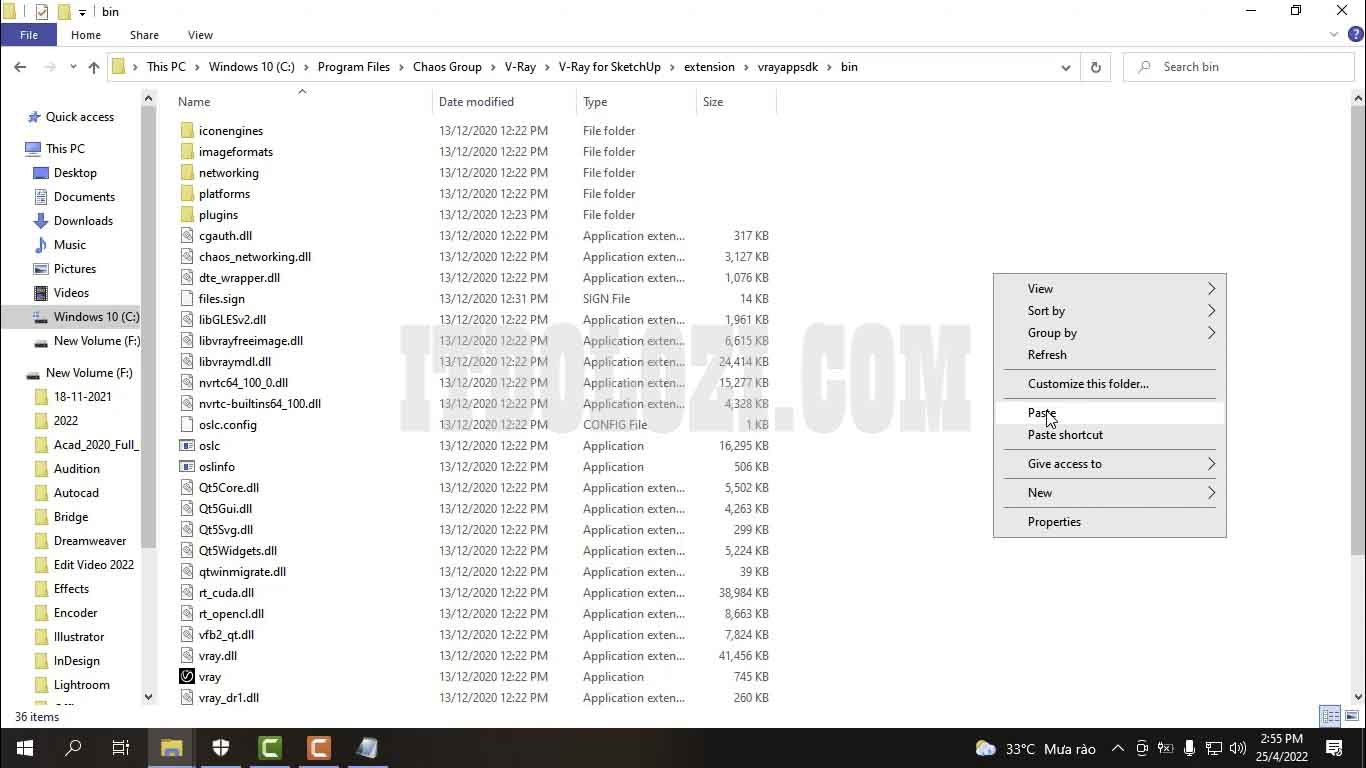This screenshot has width=1366, height=768.
Task: Switch to details view layout button
Action: tap(1330, 716)
